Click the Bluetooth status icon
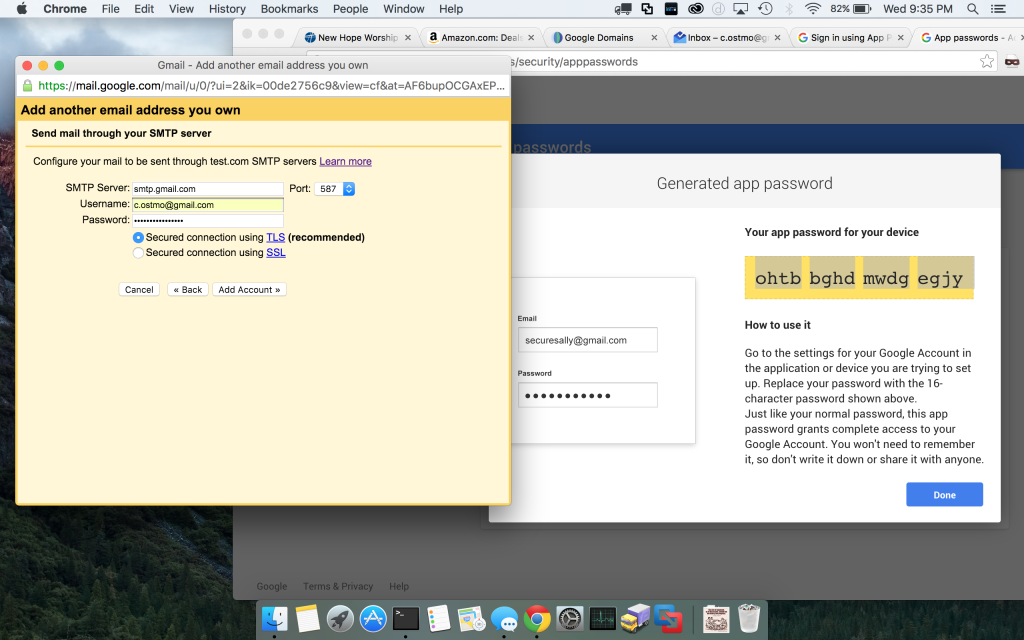 789,8
